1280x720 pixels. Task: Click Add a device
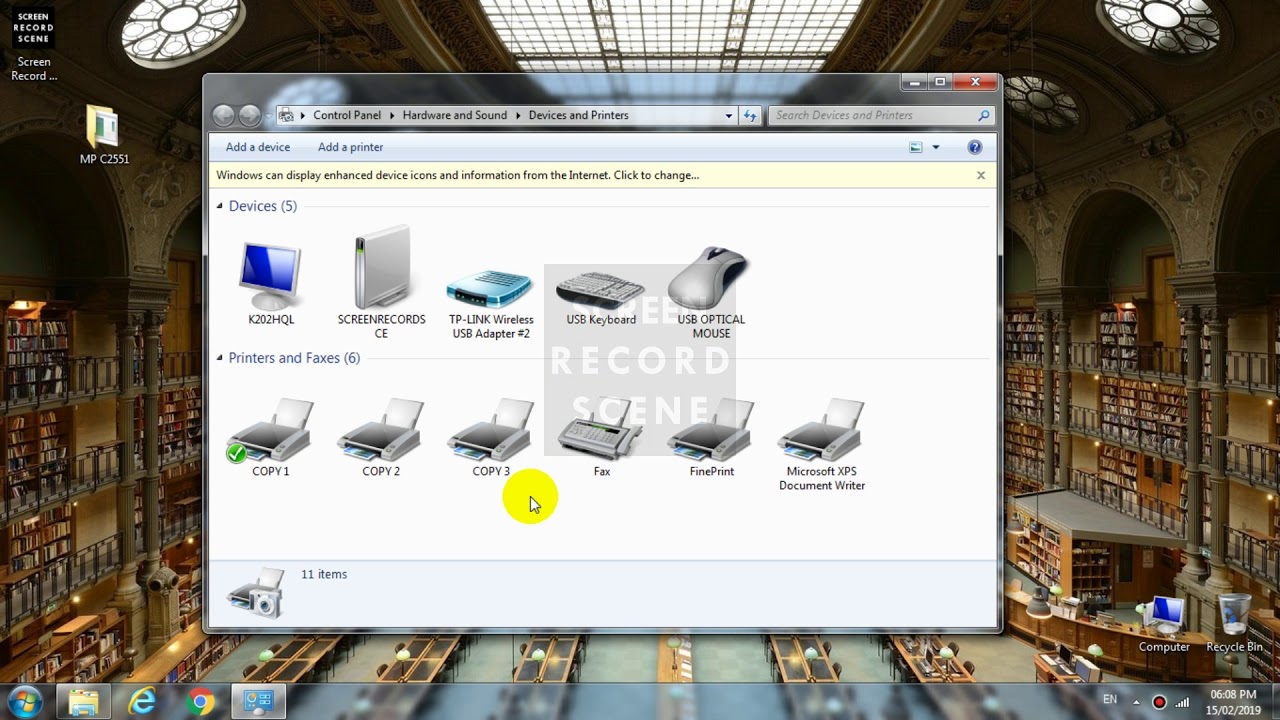click(x=258, y=147)
